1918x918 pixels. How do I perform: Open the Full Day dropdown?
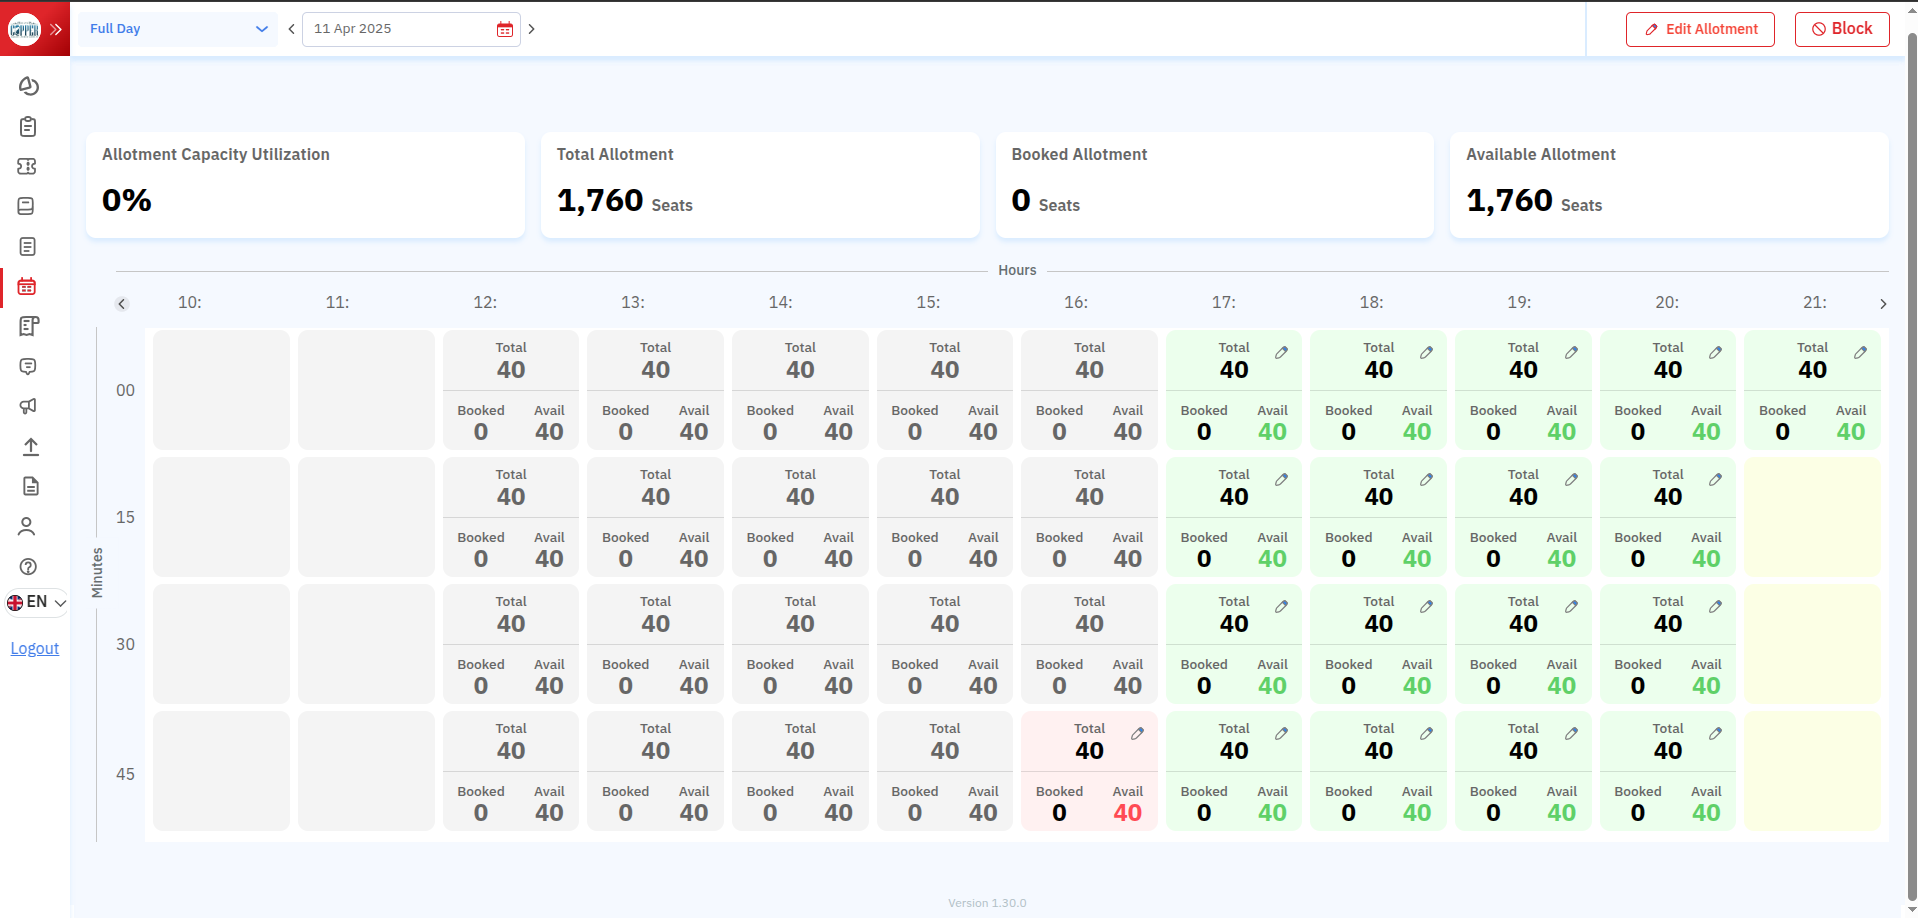click(x=178, y=29)
